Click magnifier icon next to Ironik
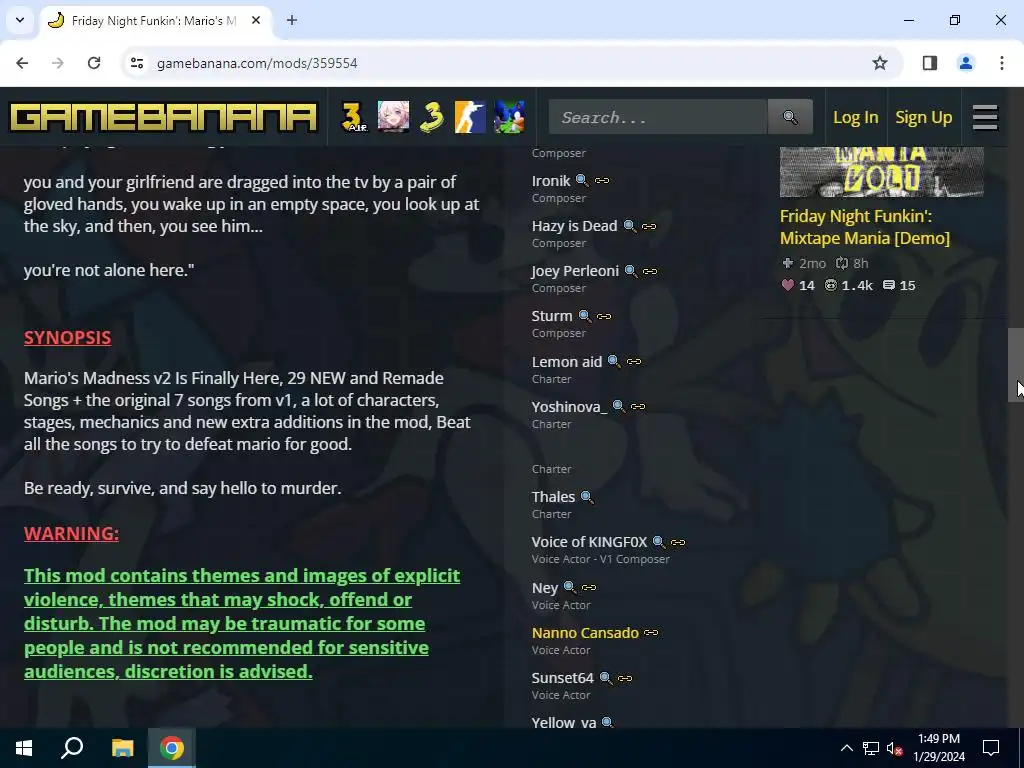Screen dimensions: 1024x768 click(x=581, y=181)
